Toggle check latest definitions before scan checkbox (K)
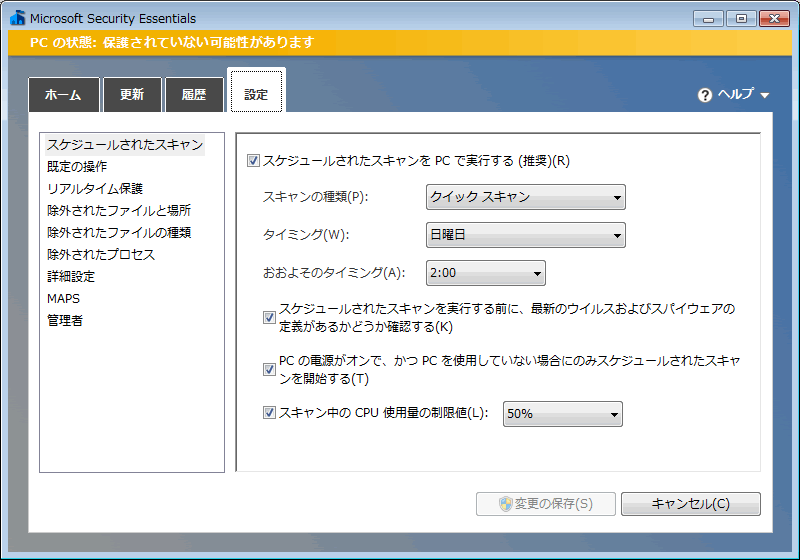This screenshot has width=800, height=560. click(x=269, y=318)
